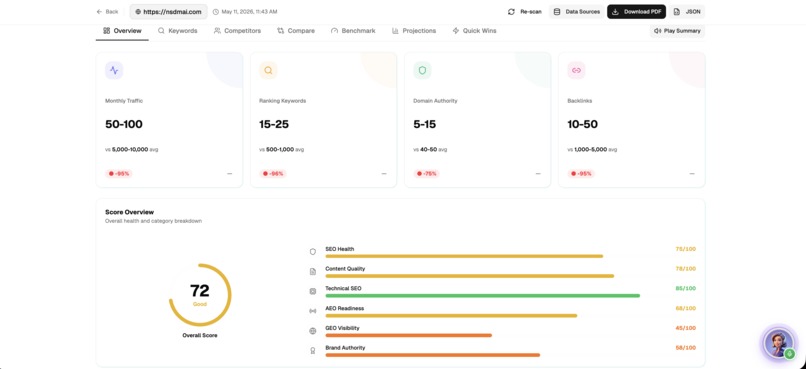The height and width of the screenshot is (369, 806).
Task: Click the 75/100 SEO Health score
Action: coord(686,249)
